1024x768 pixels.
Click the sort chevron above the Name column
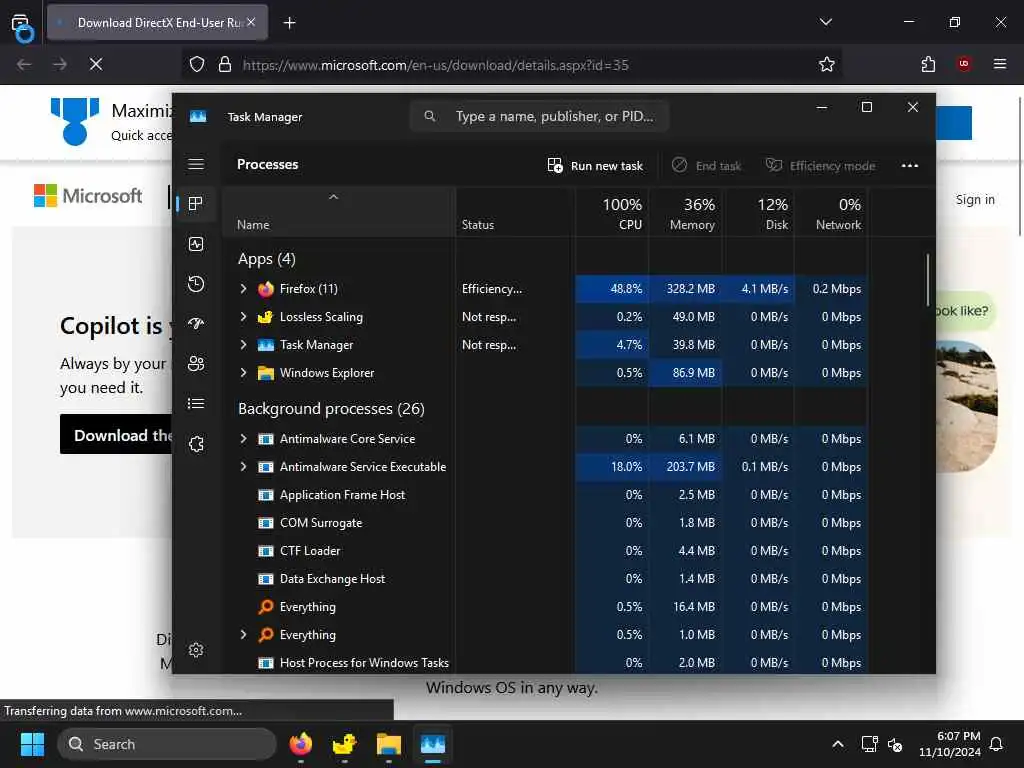pyautogui.click(x=333, y=197)
